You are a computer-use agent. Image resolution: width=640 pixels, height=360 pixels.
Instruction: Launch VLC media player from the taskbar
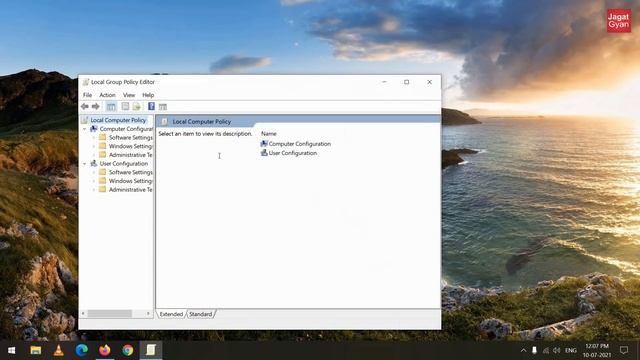pos(58,350)
